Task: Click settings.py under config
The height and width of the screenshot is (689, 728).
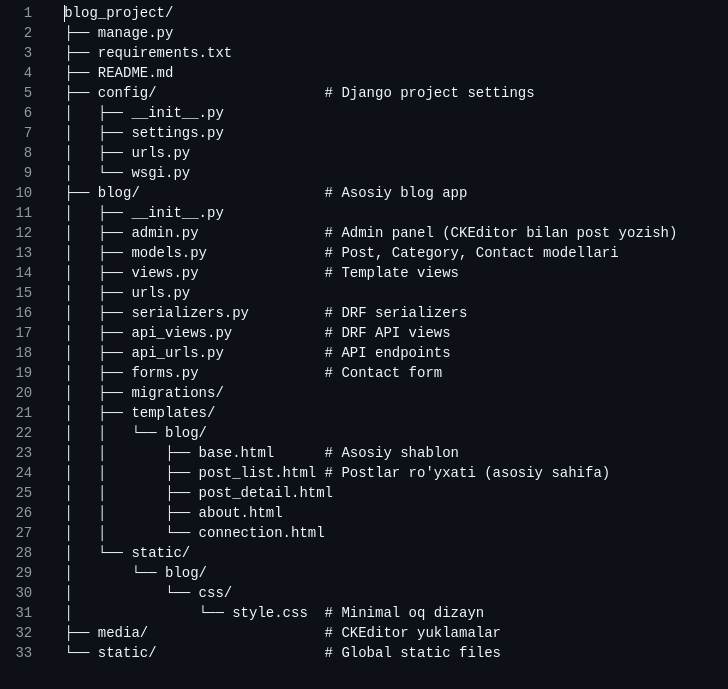Action: (177, 133)
